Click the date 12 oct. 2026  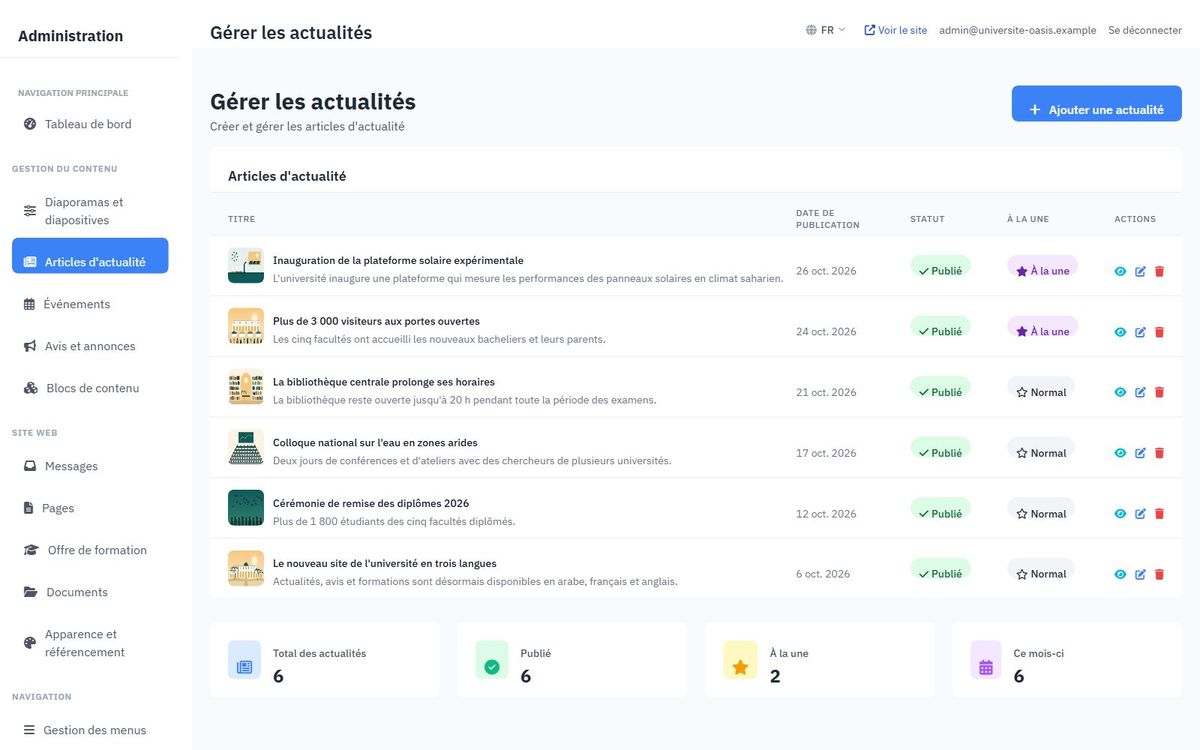point(826,514)
